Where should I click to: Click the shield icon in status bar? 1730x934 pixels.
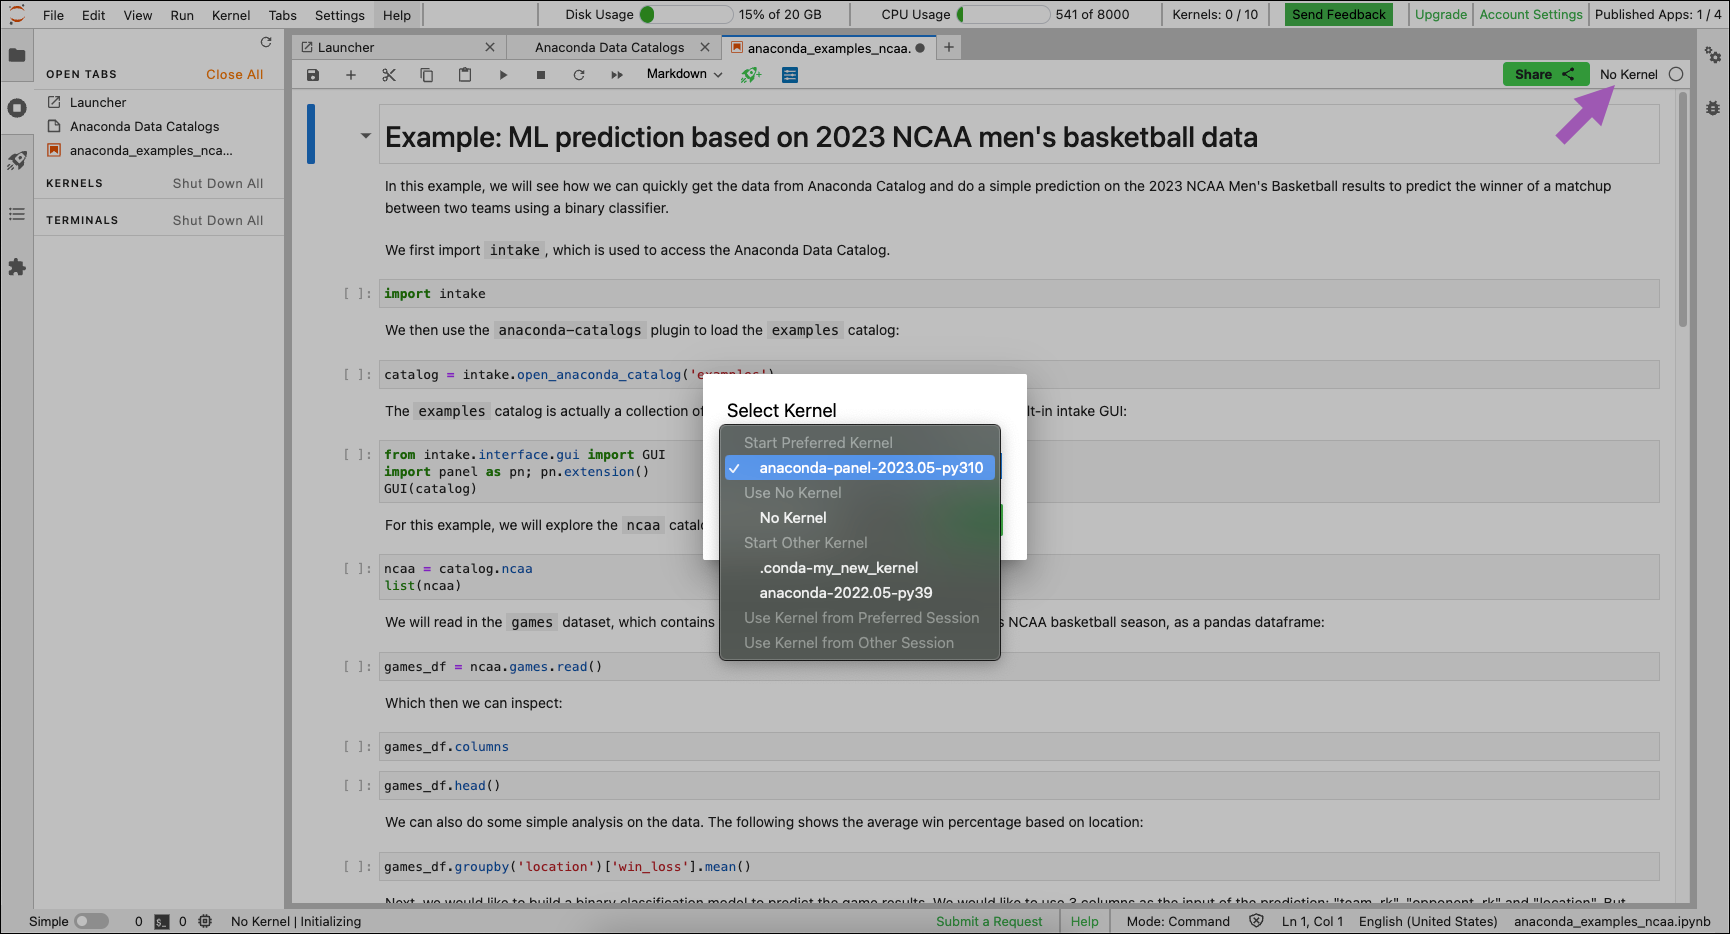click(x=1257, y=921)
